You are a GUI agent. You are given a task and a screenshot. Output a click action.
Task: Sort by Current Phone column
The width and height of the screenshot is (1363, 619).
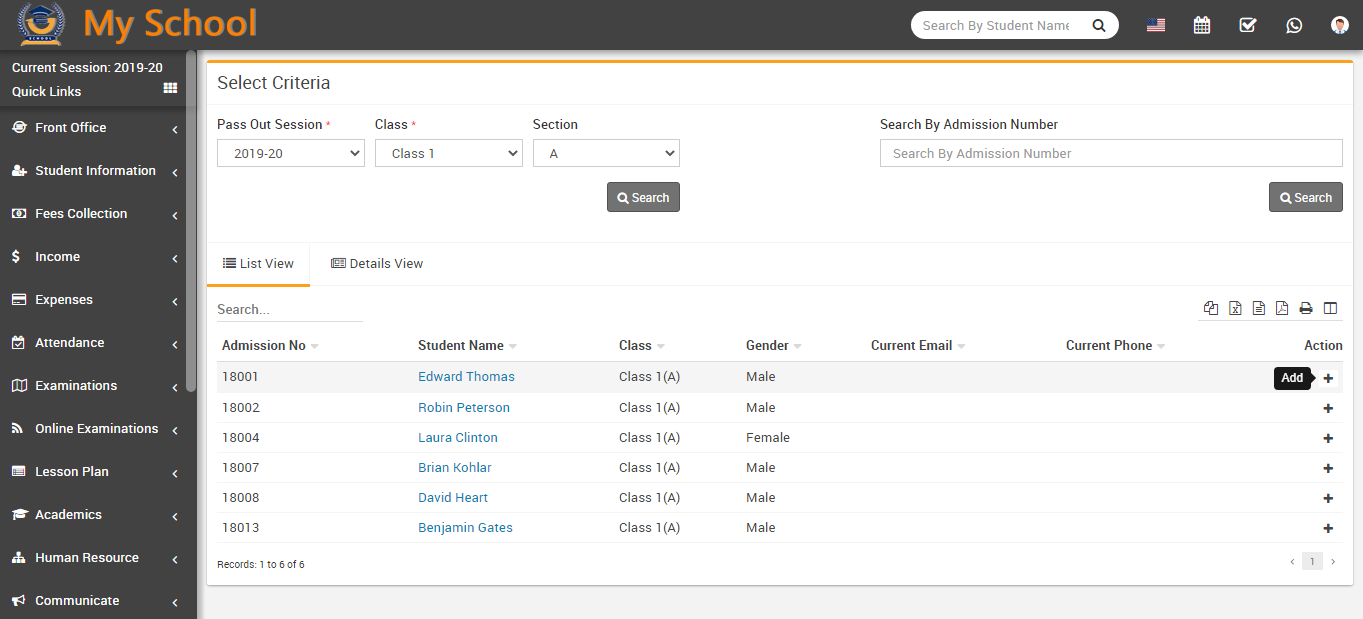click(x=1116, y=345)
